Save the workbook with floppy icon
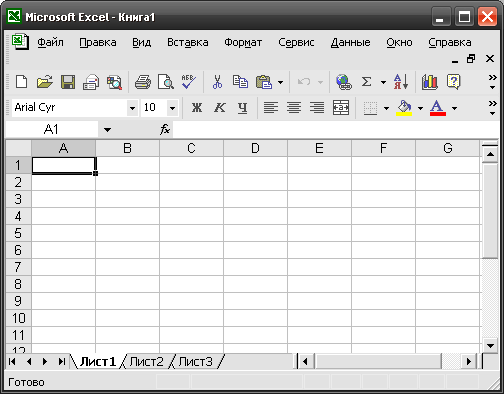Viewport: 504px width, 394px height. 68,82
